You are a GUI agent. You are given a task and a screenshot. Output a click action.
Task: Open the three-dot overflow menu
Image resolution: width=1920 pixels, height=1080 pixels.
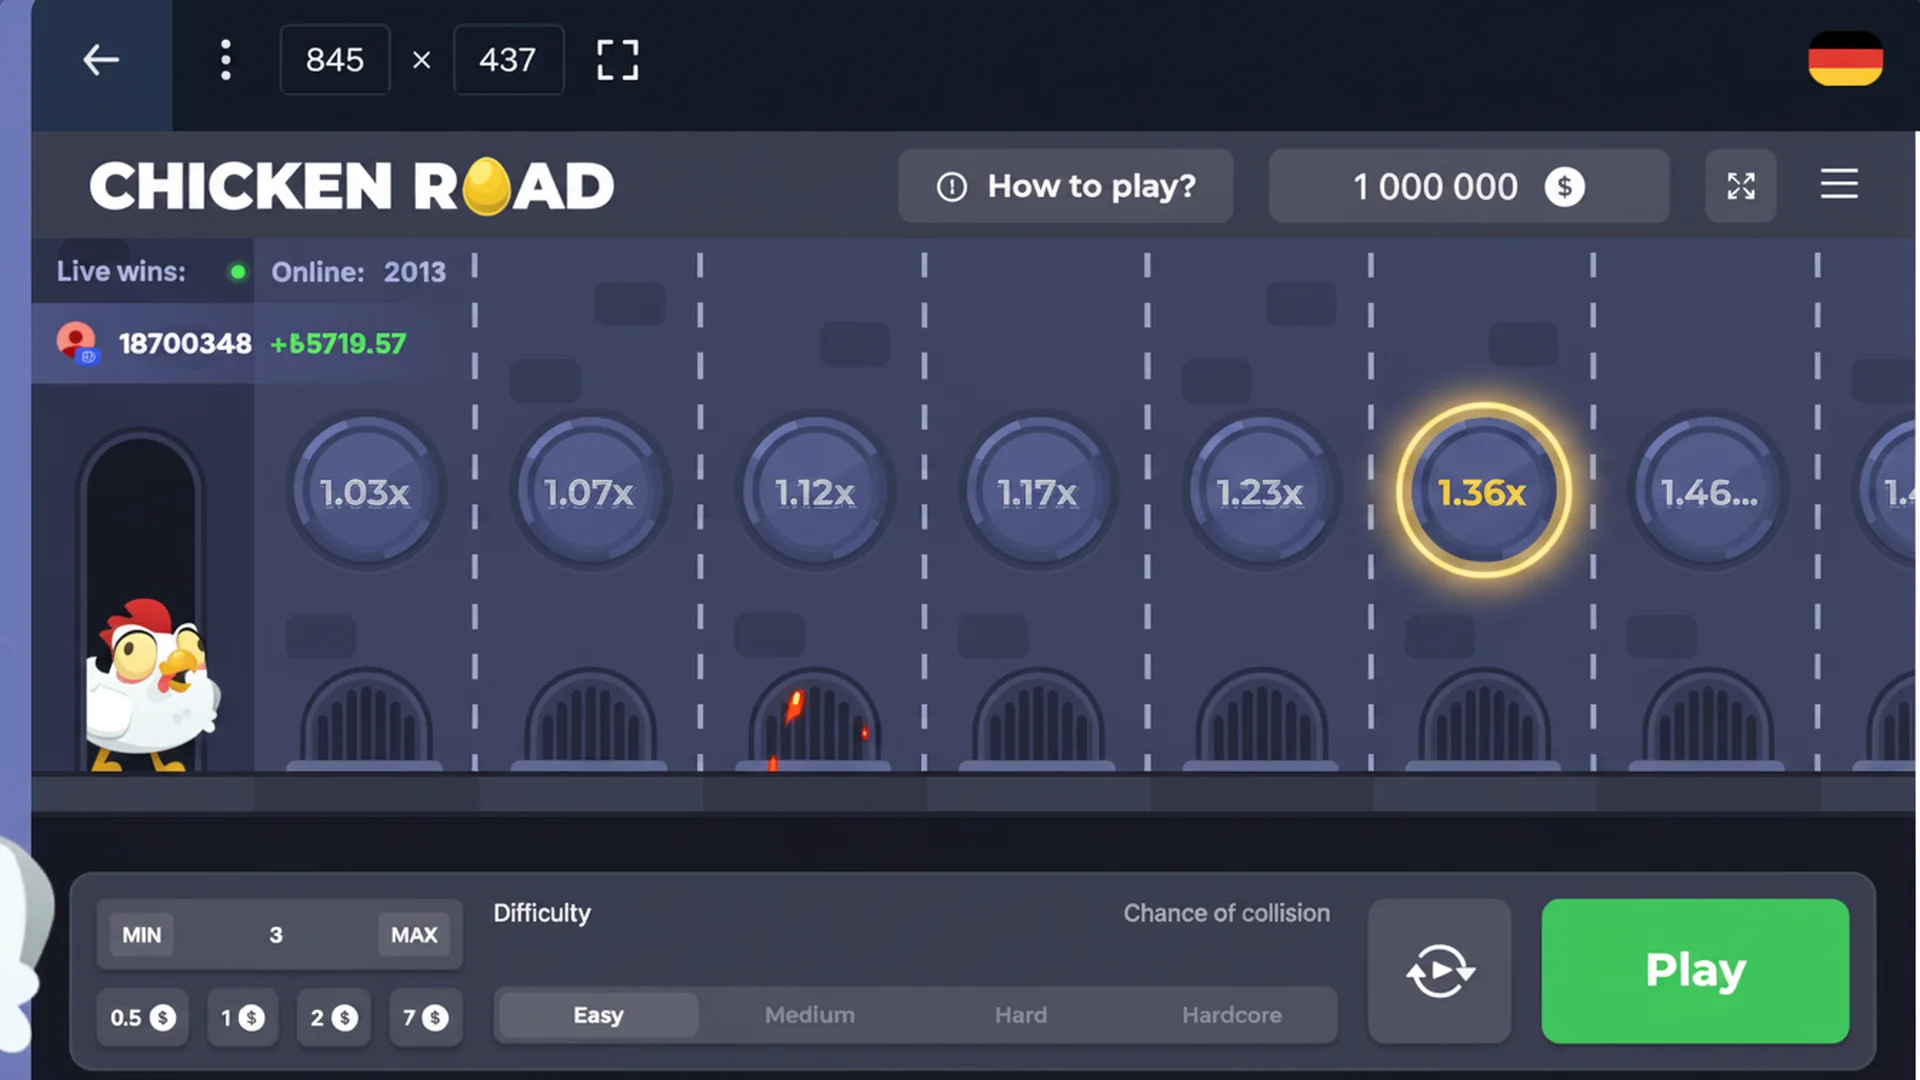pyautogui.click(x=226, y=59)
